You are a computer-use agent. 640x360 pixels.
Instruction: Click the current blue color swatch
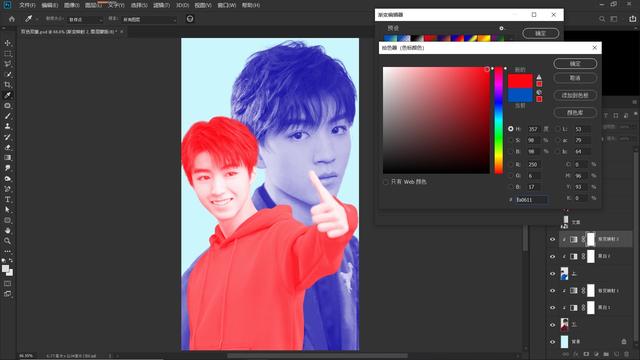pyautogui.click(x=520, y=95)
